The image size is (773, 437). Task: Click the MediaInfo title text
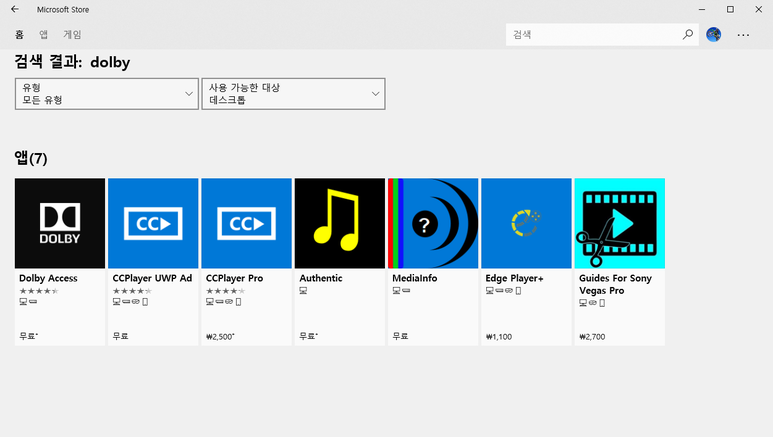click(x=415, y=278)
